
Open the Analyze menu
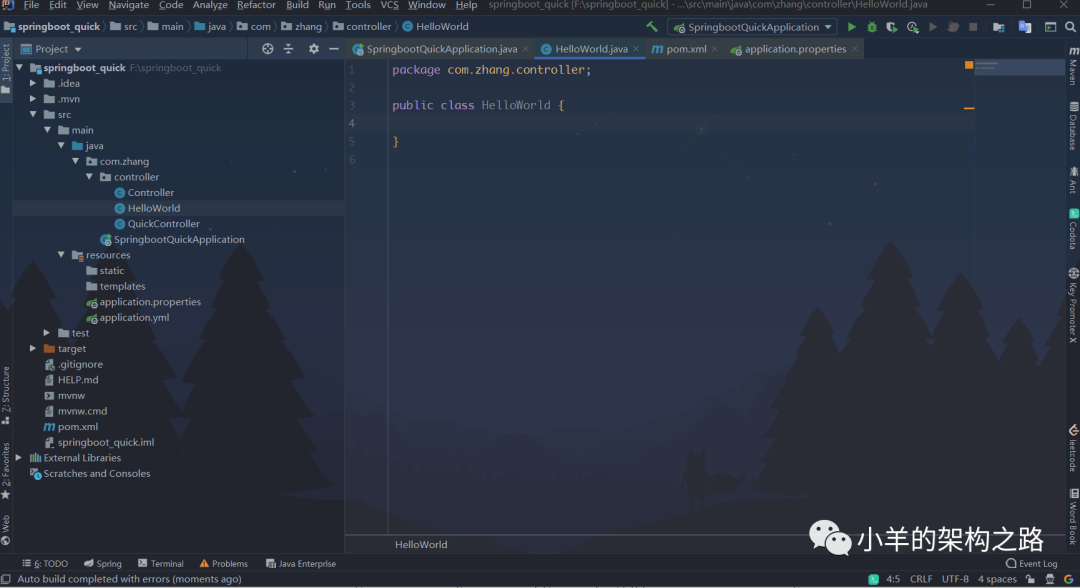(x=210, y=6)
